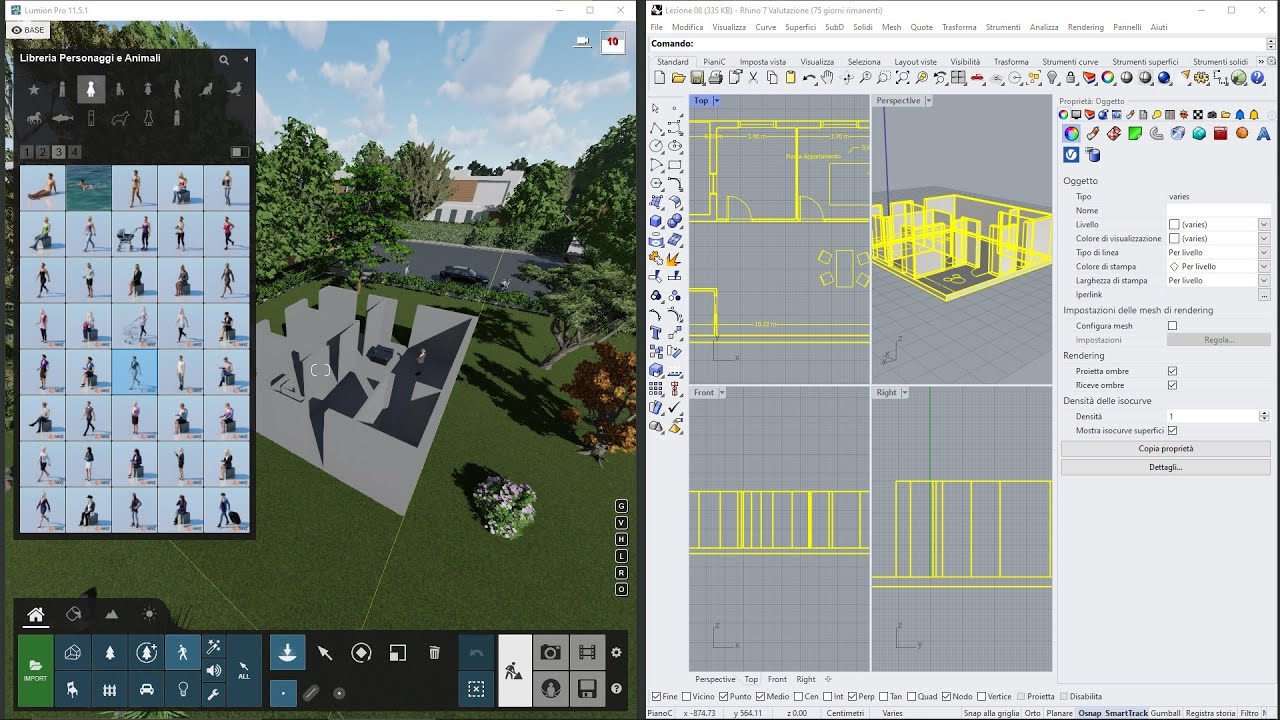Viewport: 1280px width, 720px height.
Task: Click the BASE layer visibility eye
Action: pyautogui.click(x=17, y=30)
